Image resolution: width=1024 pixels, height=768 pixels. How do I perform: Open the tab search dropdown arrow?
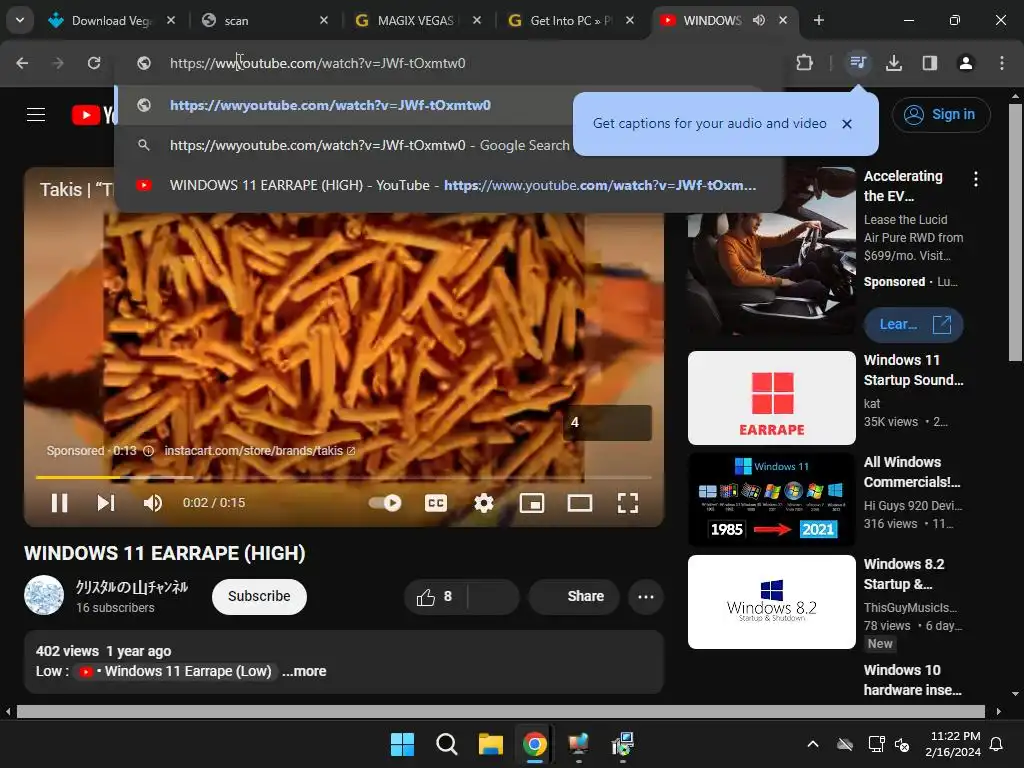[x=20, y=20]
